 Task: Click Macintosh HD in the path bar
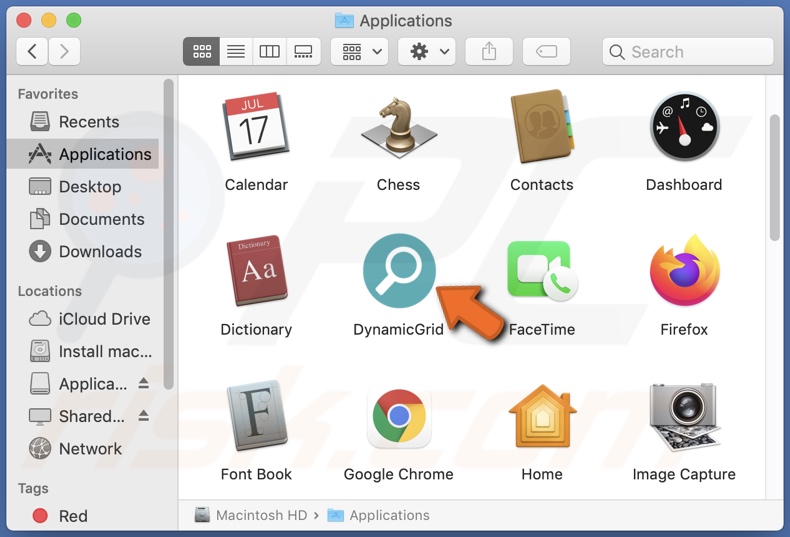(251, 515)
